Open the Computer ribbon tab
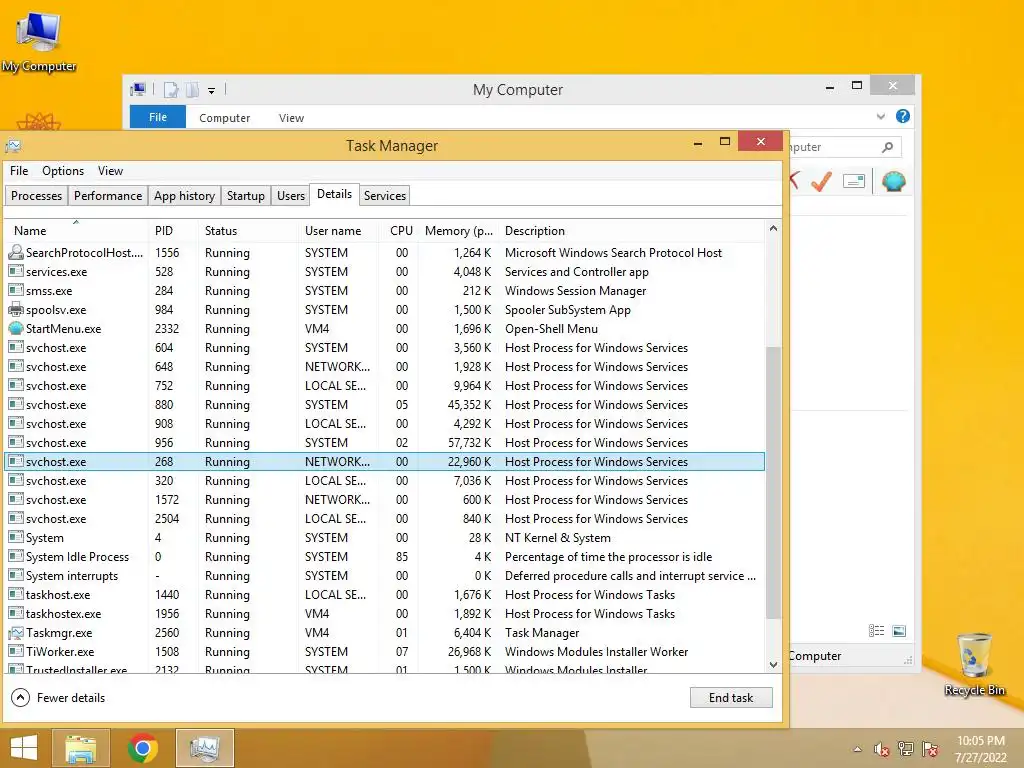The image size is (1024, 768). click(x=225, y=118)
